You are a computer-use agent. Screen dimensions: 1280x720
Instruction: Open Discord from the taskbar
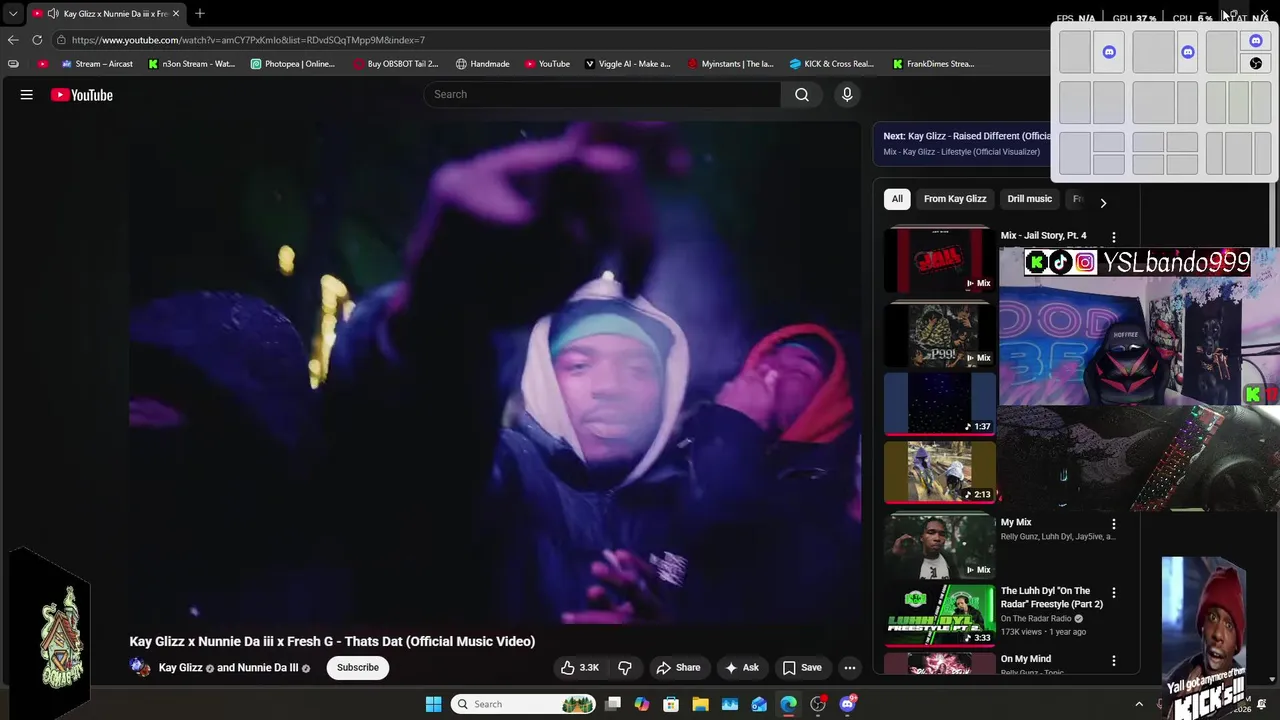tap(848, 704)
